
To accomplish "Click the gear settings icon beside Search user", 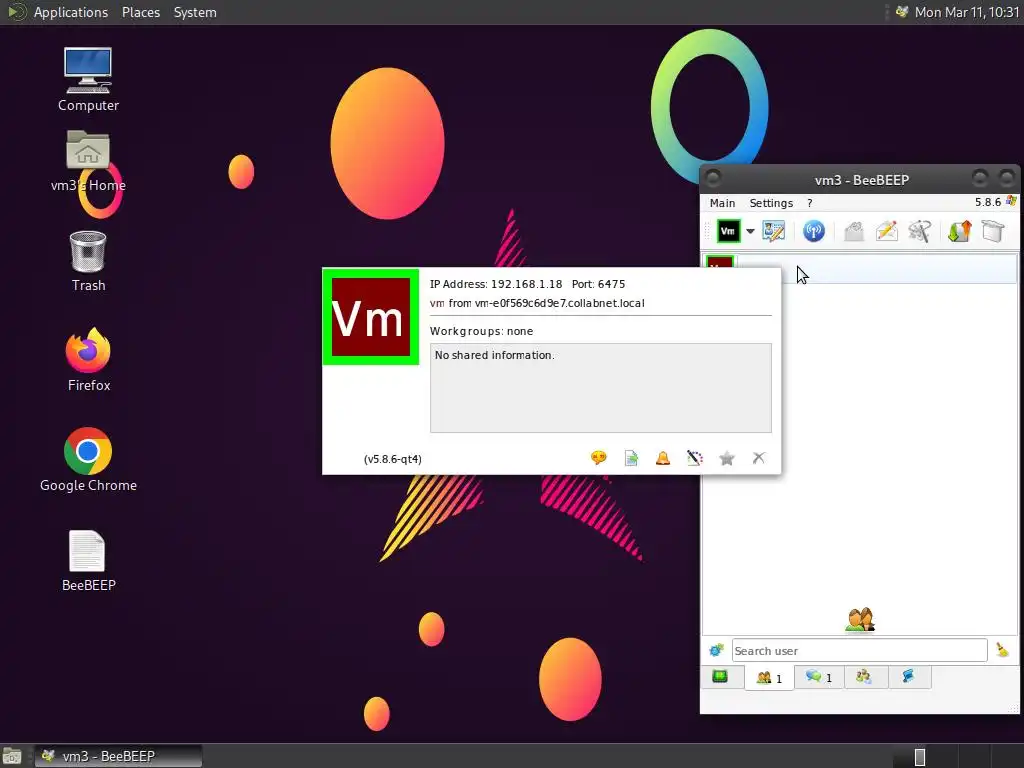I will coord(716,650).
